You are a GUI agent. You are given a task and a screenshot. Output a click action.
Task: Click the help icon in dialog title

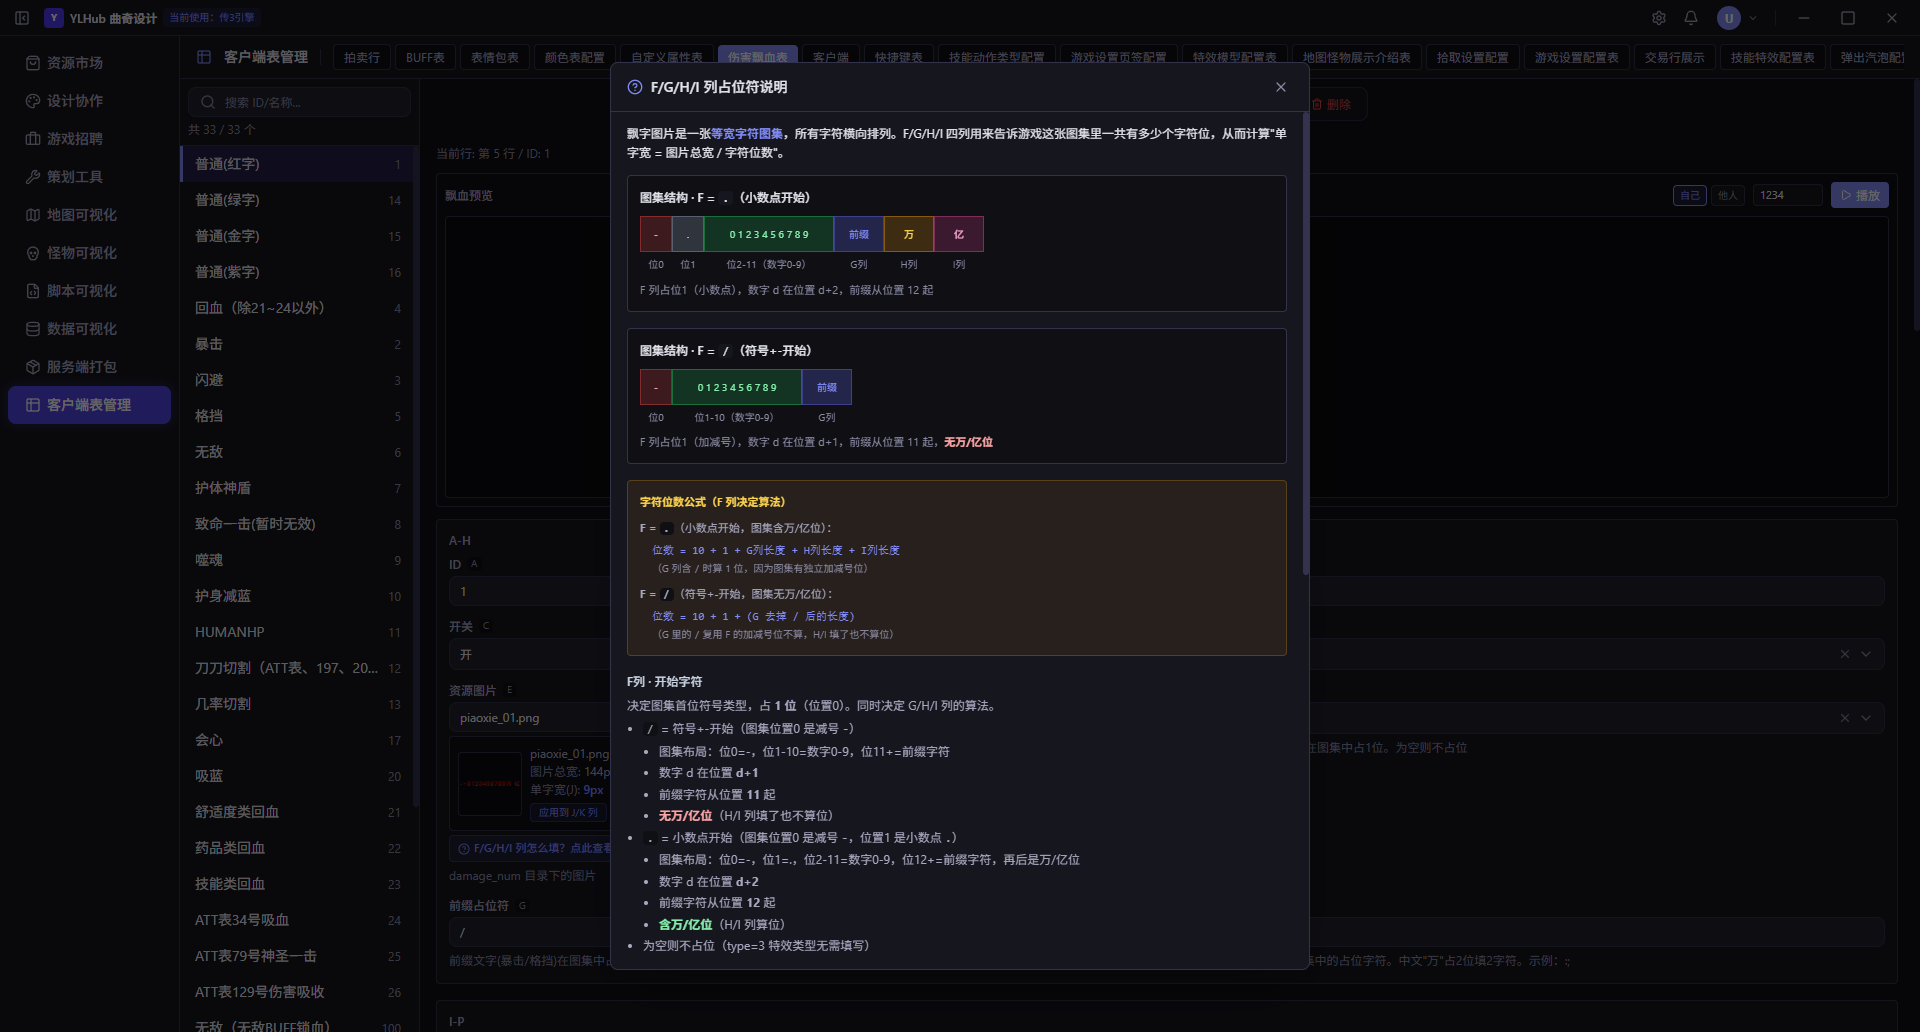[634, 87]
